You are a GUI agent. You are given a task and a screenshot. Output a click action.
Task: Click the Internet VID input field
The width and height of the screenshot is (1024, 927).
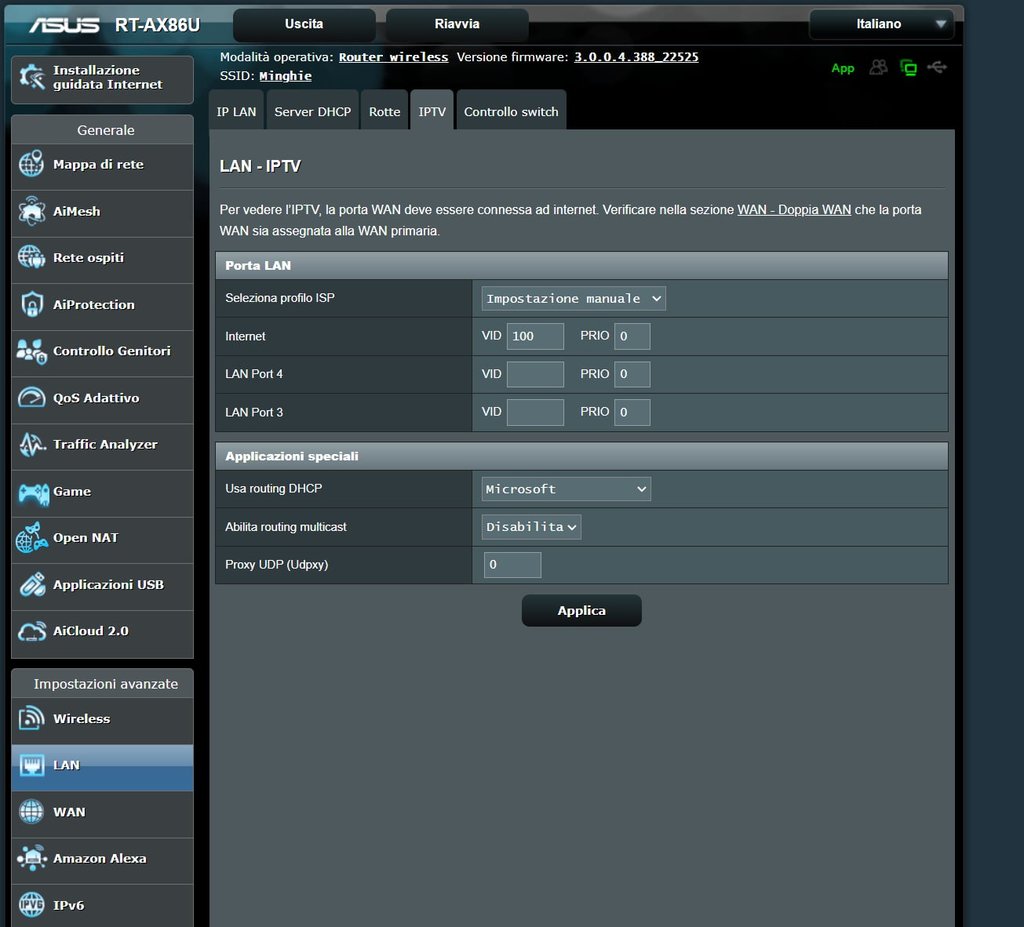click(535, 336)
